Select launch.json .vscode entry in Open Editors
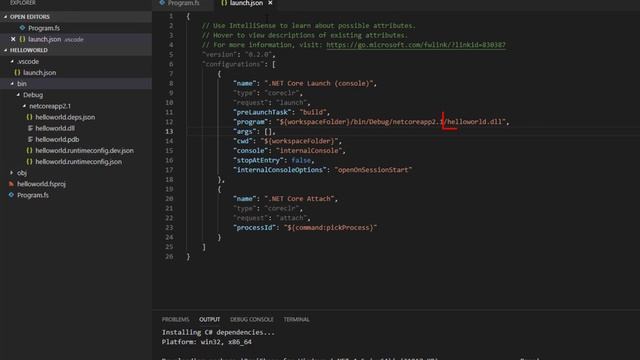Viewport: 640px width, 360px height. (x=56, y=39)
